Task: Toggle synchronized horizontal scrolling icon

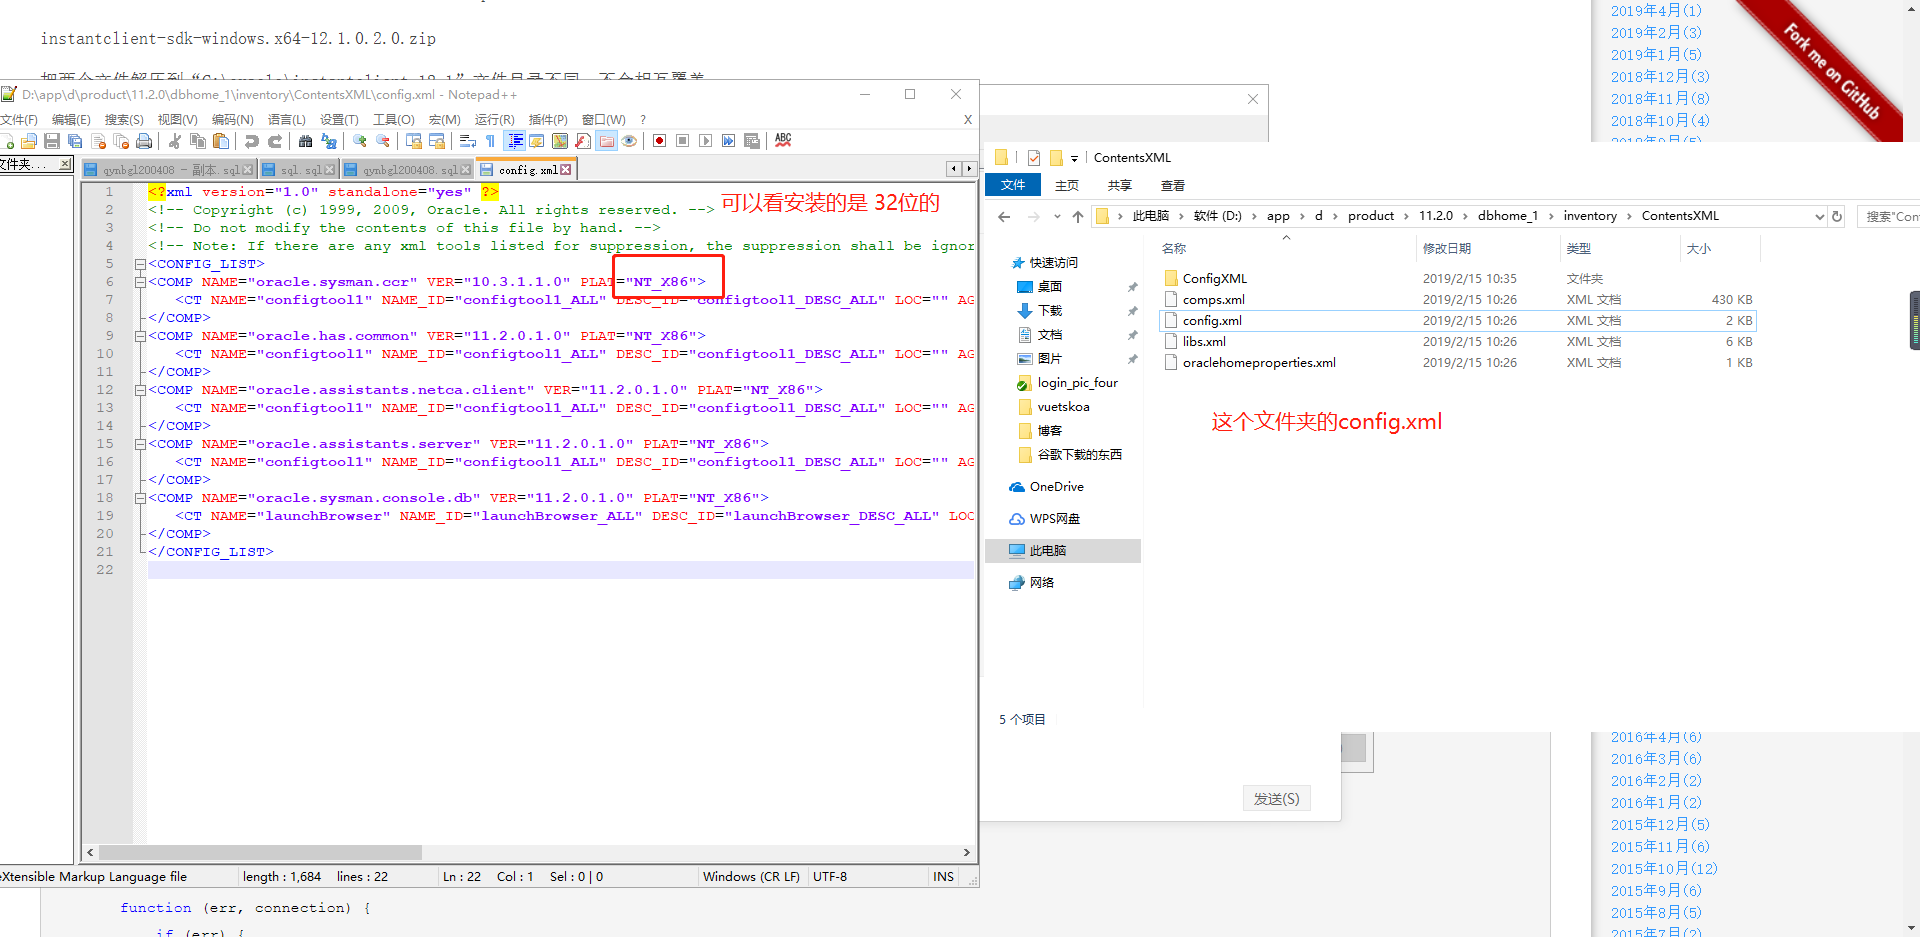Action: click(436, 141)
